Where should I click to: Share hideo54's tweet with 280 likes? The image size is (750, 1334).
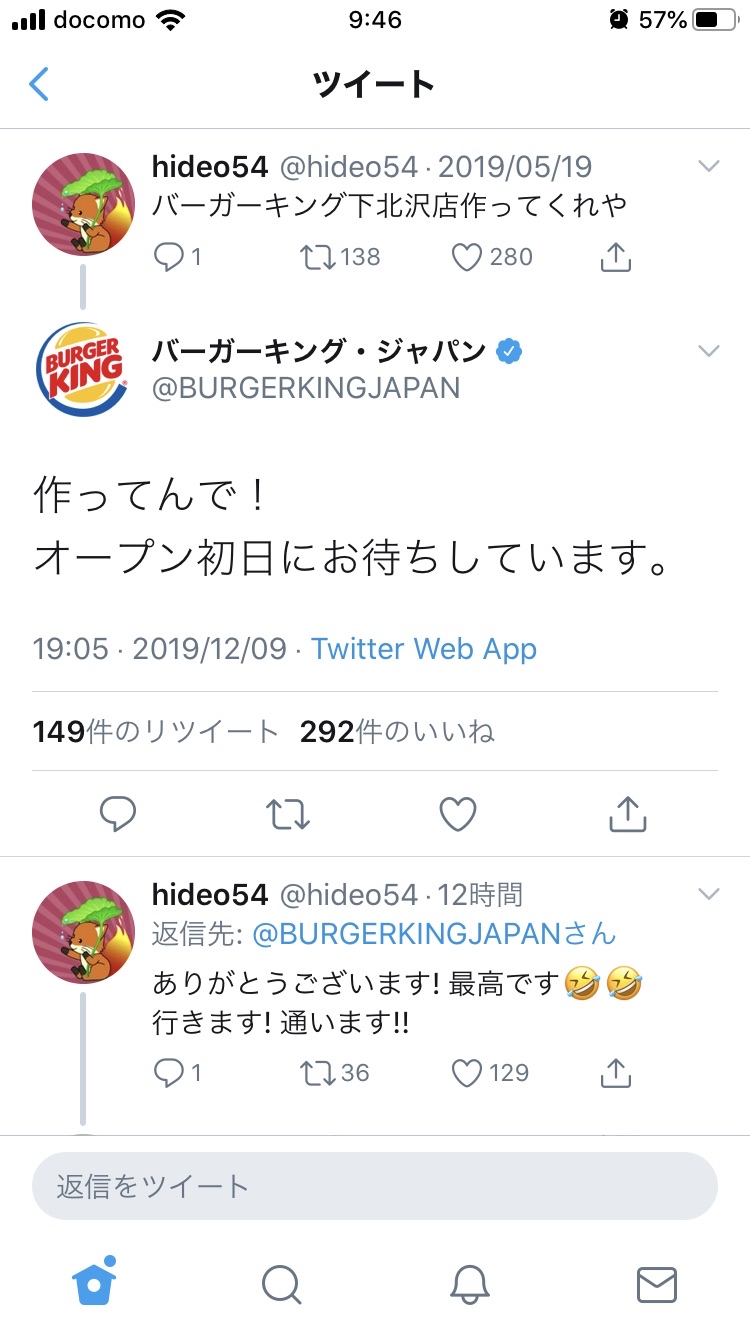tap(616, 257)
